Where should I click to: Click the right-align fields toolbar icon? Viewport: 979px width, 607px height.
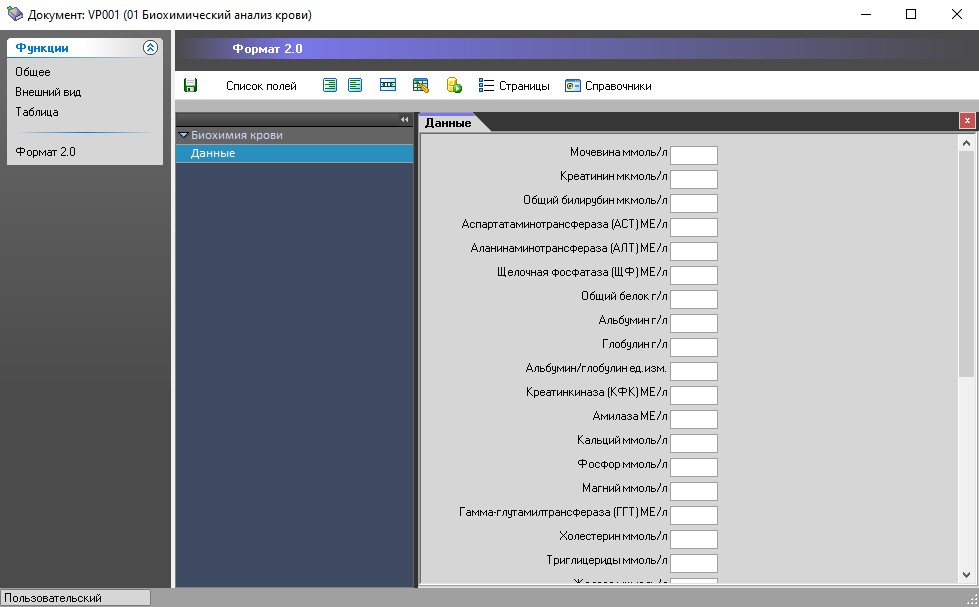330,86
